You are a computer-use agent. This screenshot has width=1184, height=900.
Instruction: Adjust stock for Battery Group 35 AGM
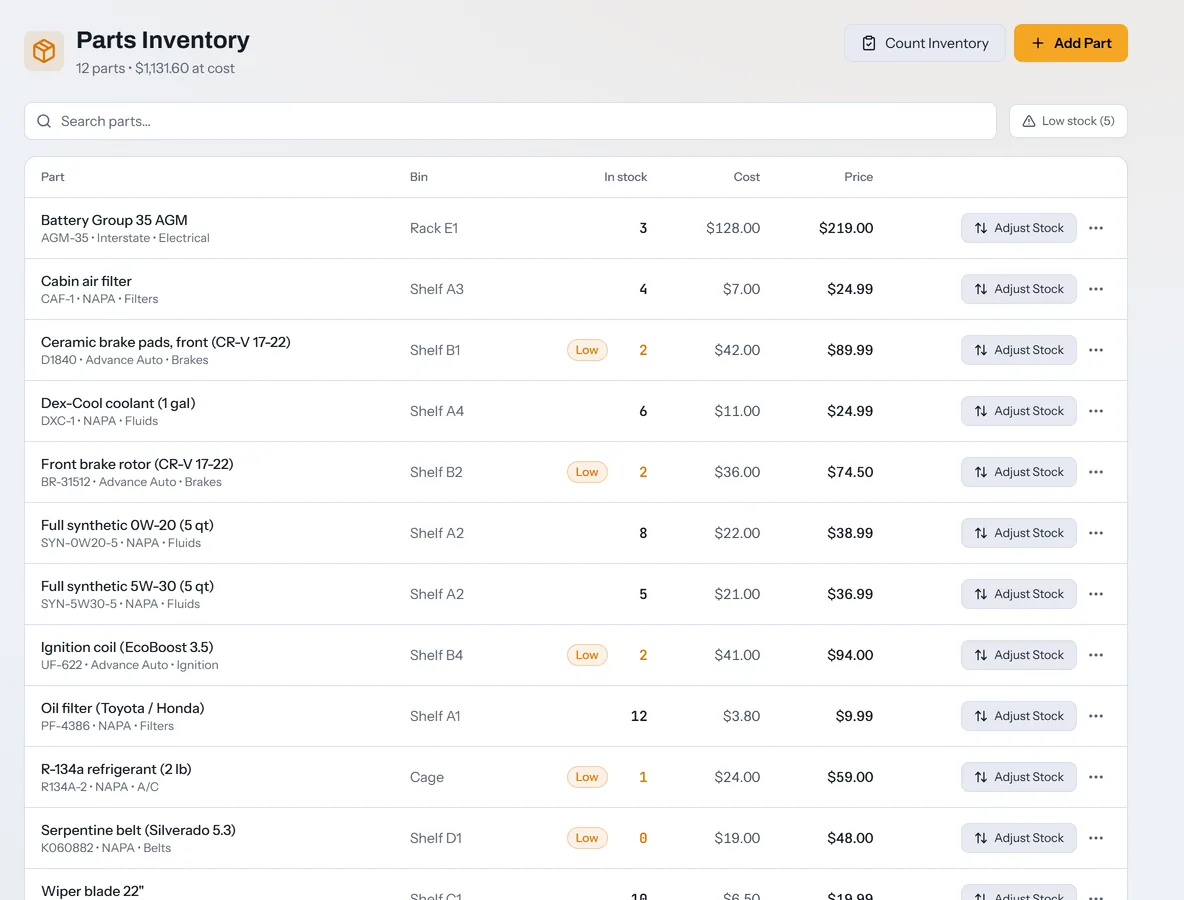[x=1019, y=228]
